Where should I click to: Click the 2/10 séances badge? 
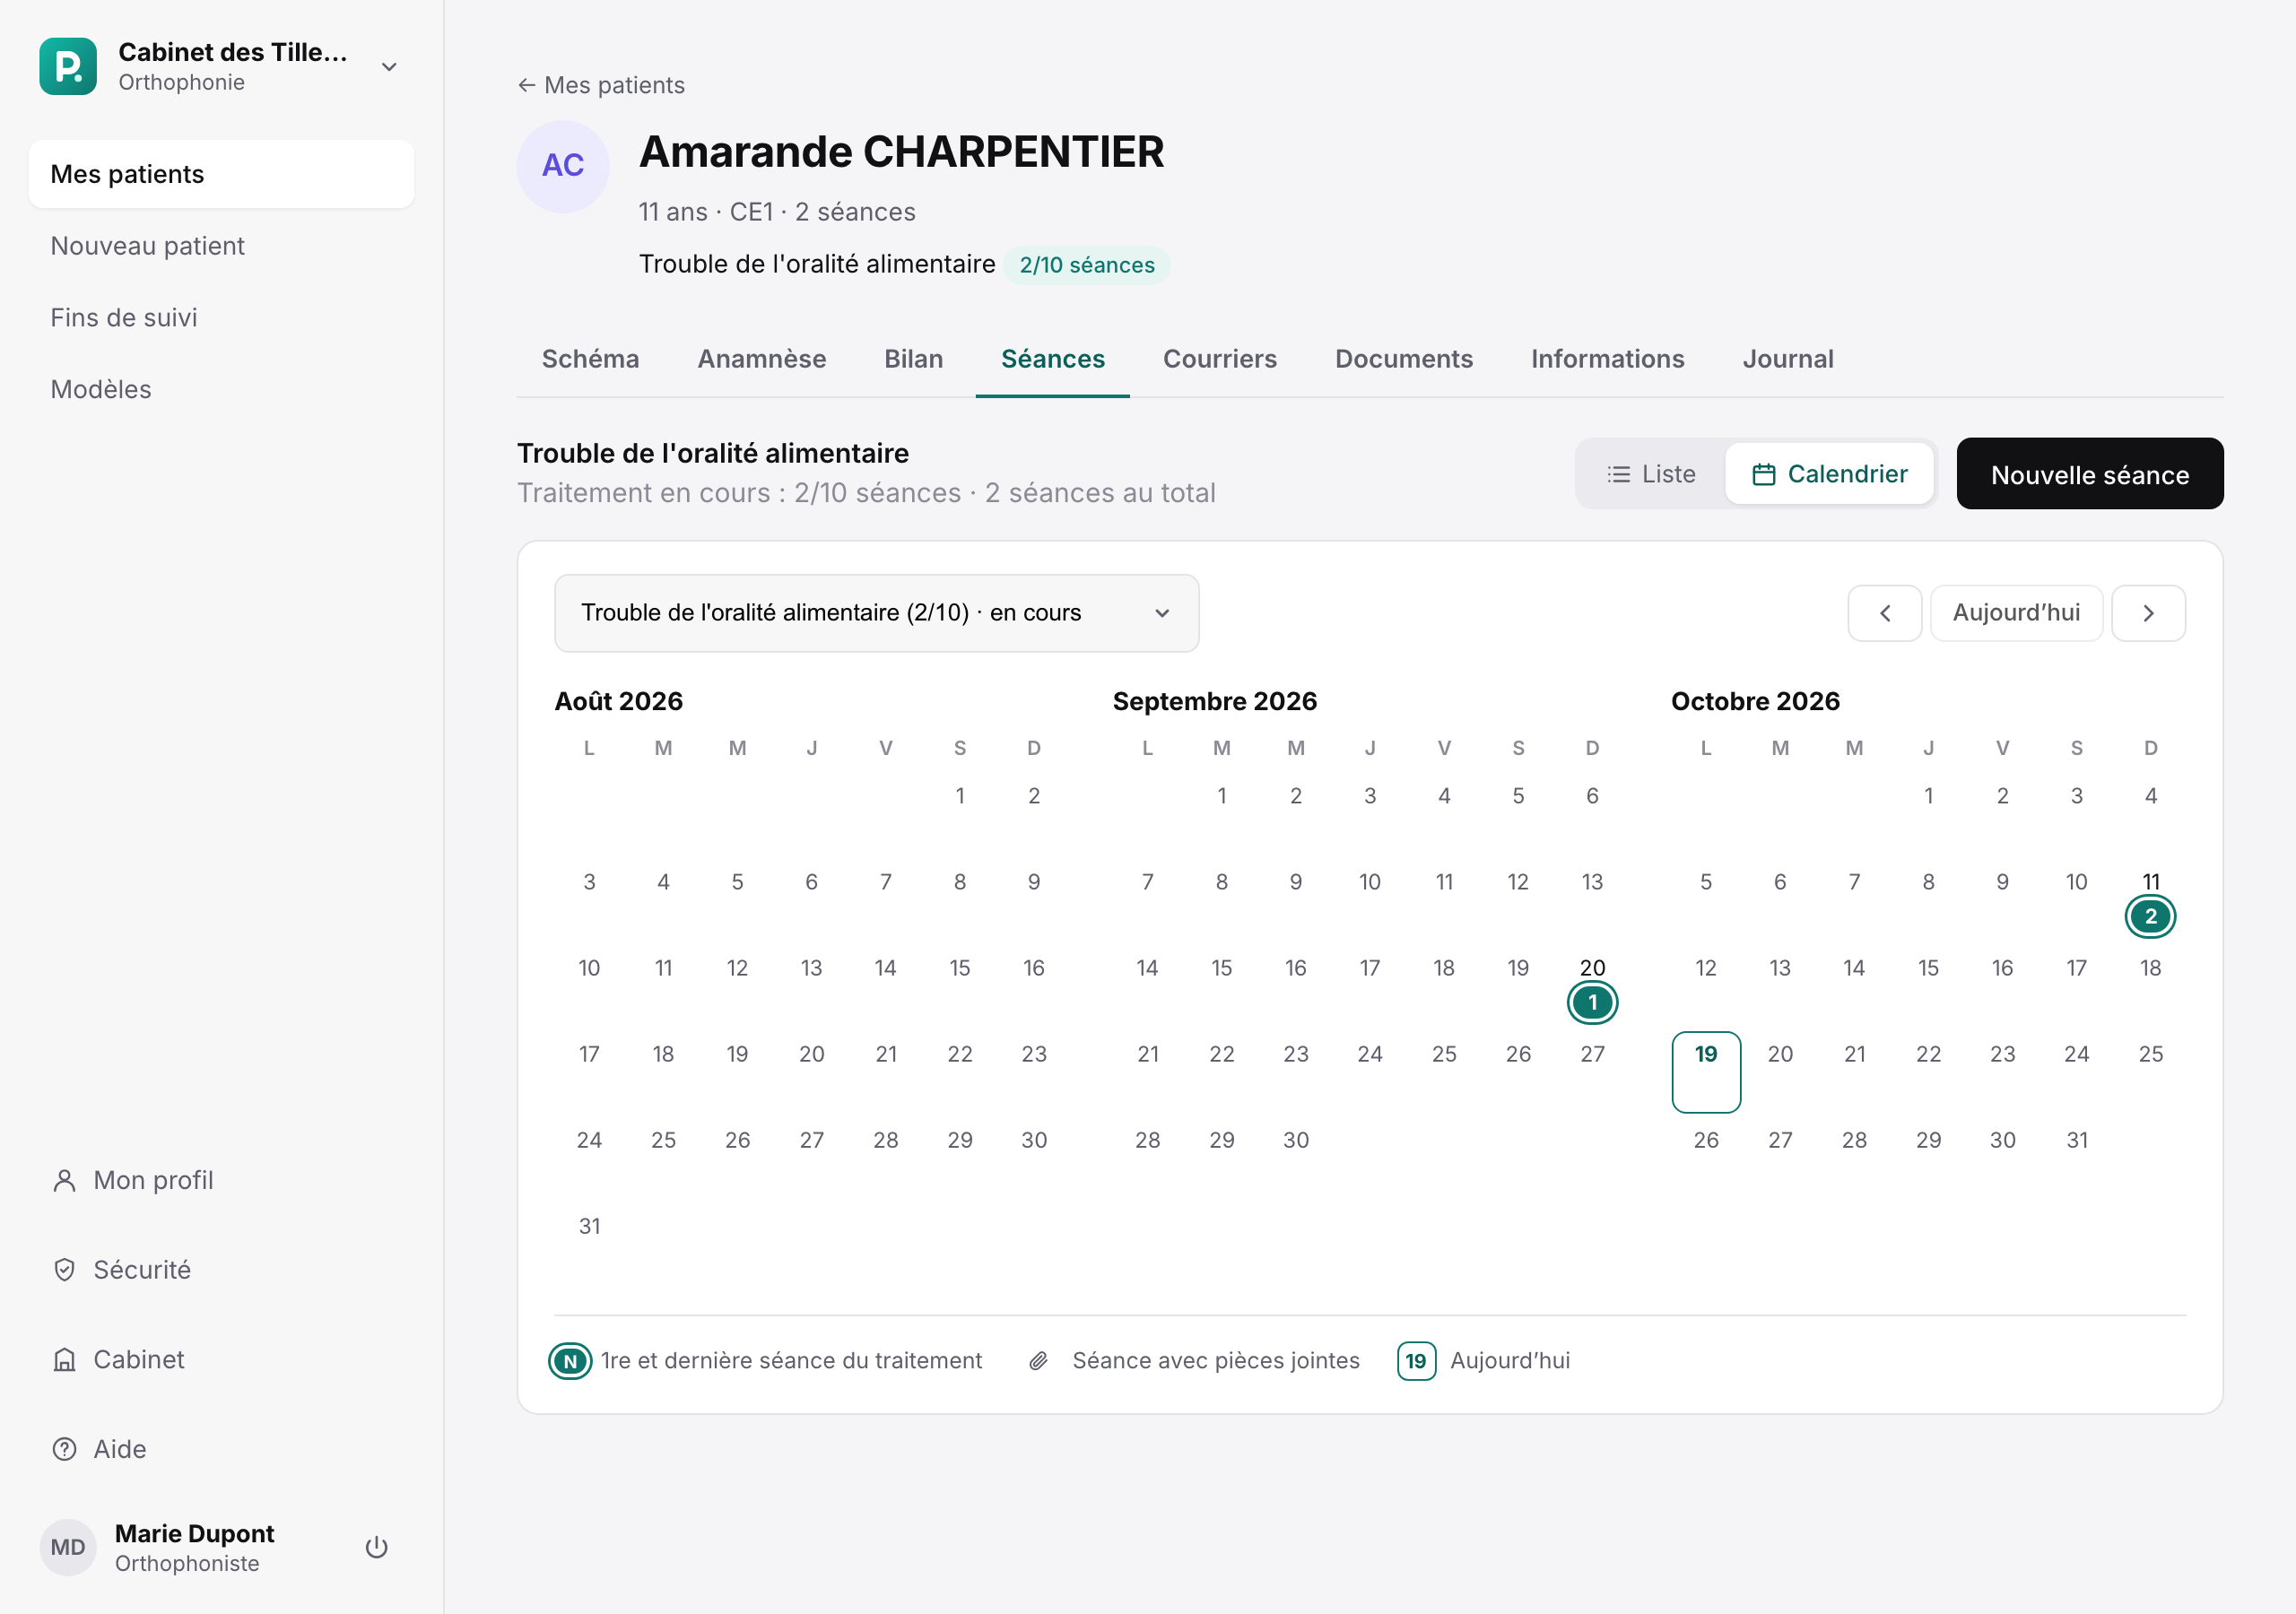(x=1086, y=265)
